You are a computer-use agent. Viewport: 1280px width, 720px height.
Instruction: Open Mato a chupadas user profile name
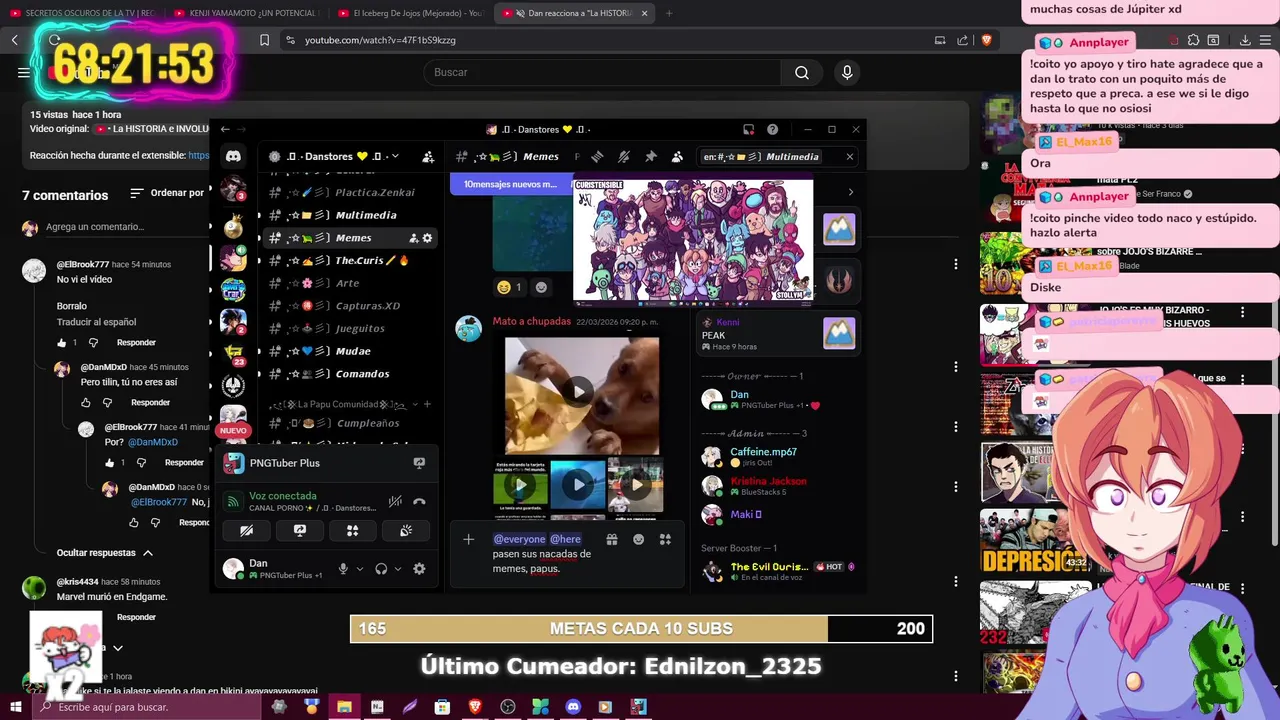531,322
